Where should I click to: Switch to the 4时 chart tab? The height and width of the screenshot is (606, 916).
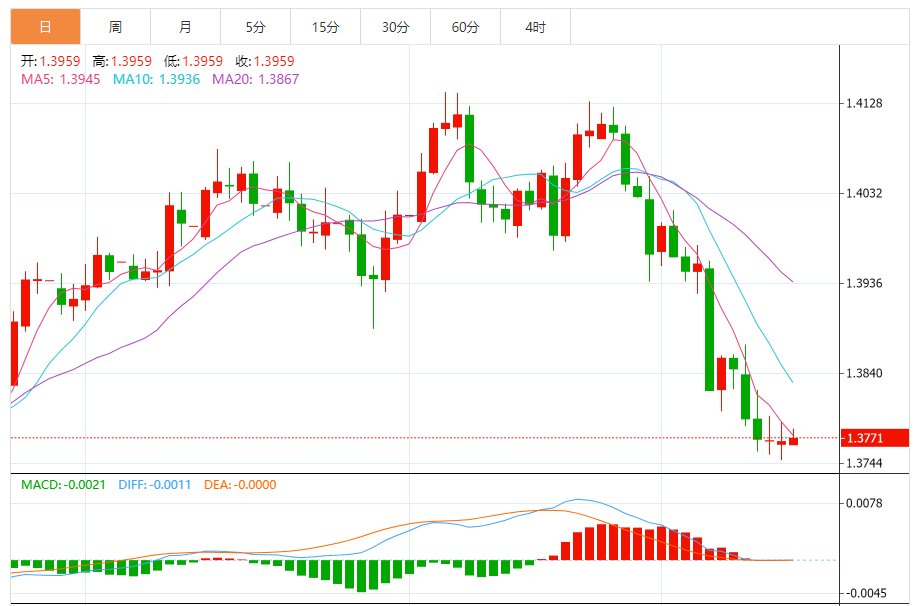click(x=535, y=27)
